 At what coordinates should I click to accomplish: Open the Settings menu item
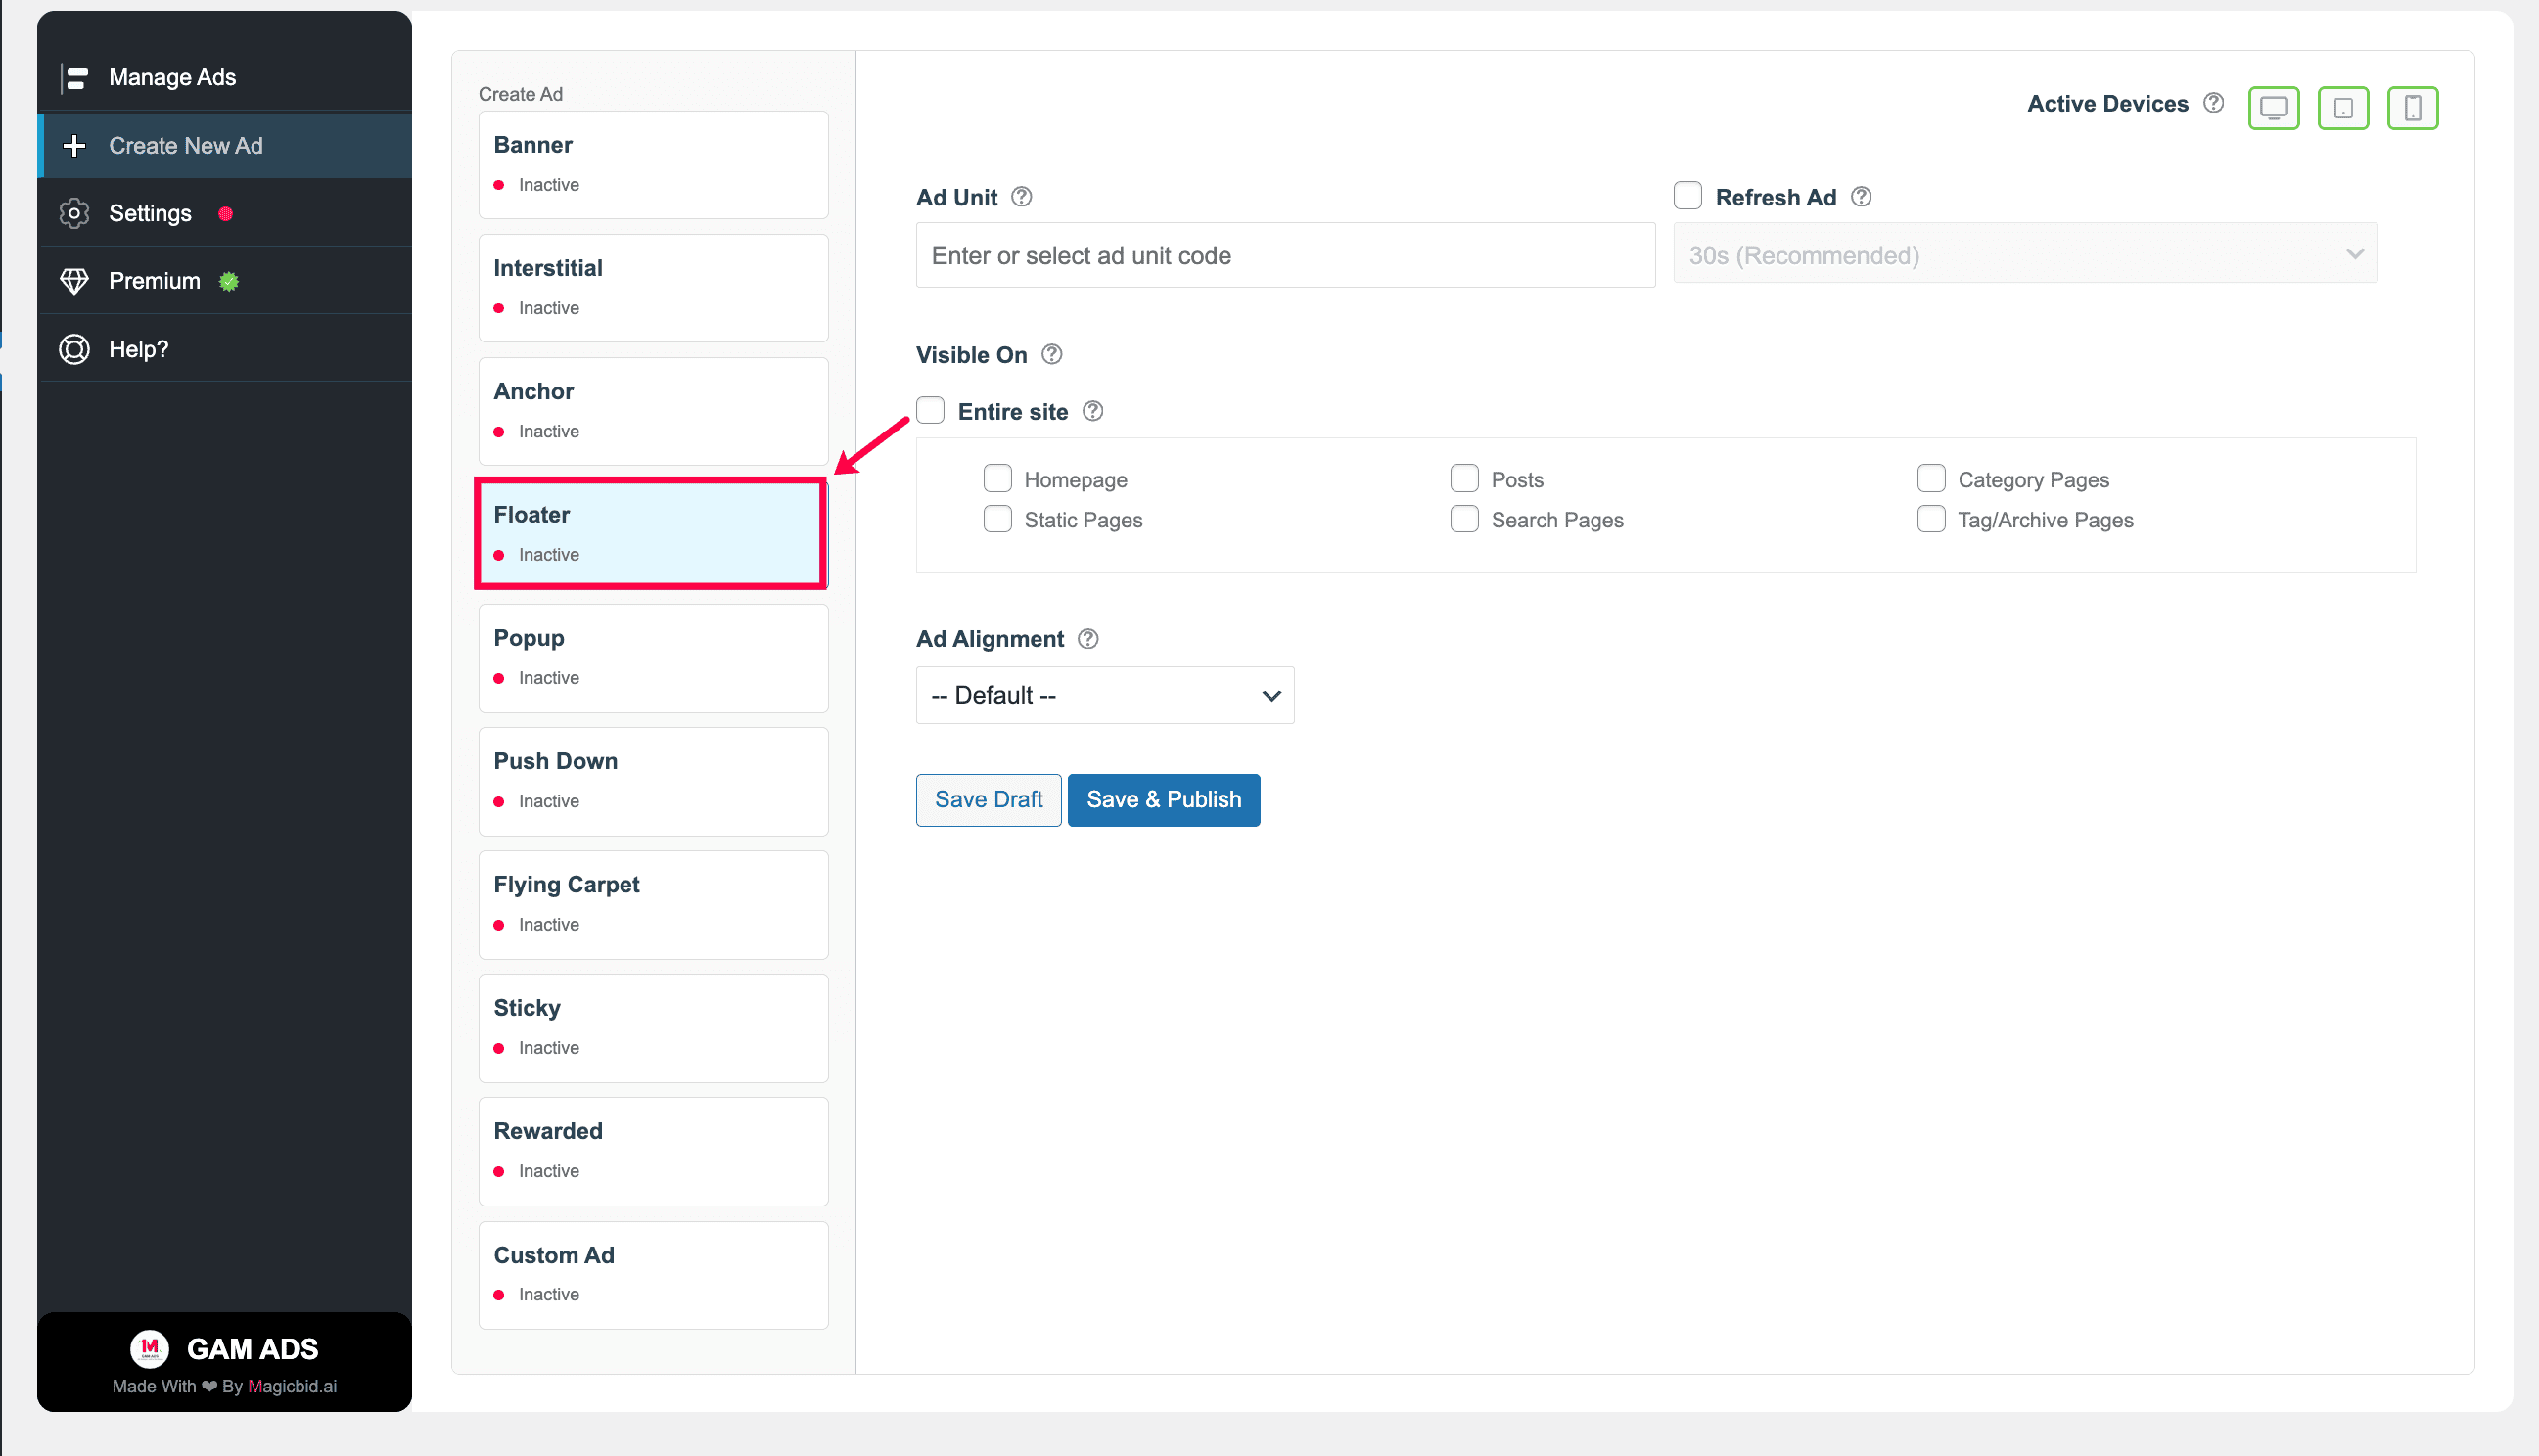[x=224, y=213]
